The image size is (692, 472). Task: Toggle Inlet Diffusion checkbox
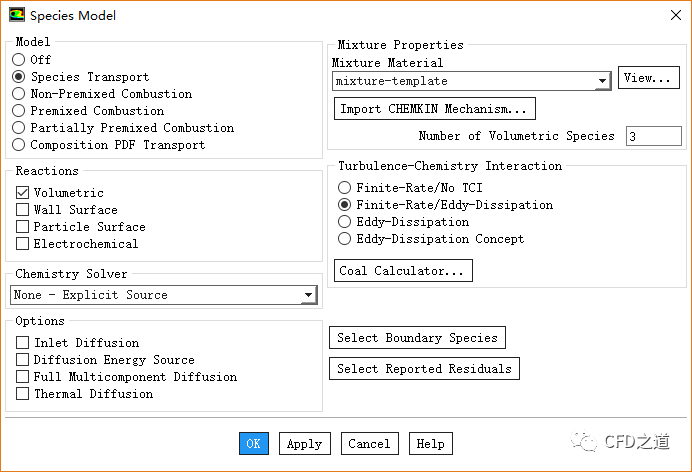coord(23,343)
